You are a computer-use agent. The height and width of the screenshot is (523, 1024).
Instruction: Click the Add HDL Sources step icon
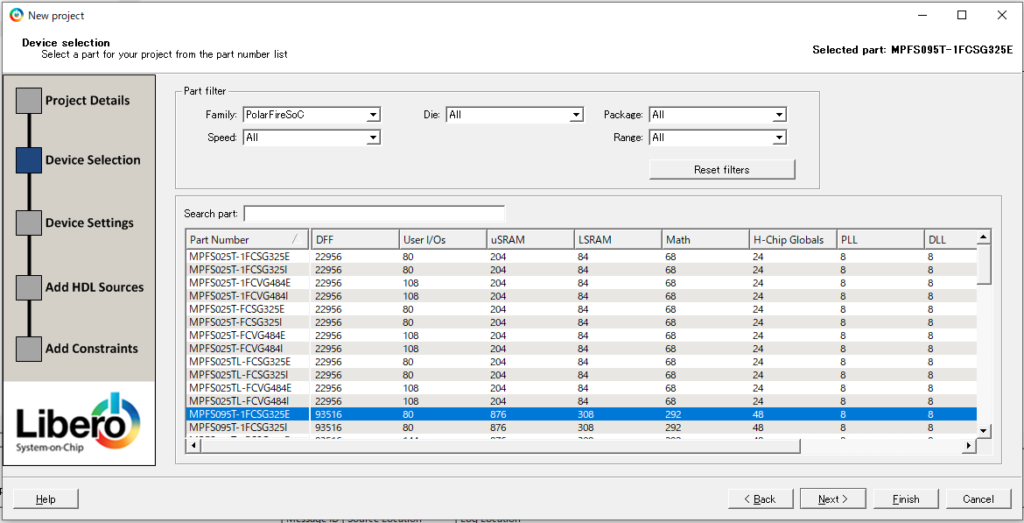(x=29, y=287)
